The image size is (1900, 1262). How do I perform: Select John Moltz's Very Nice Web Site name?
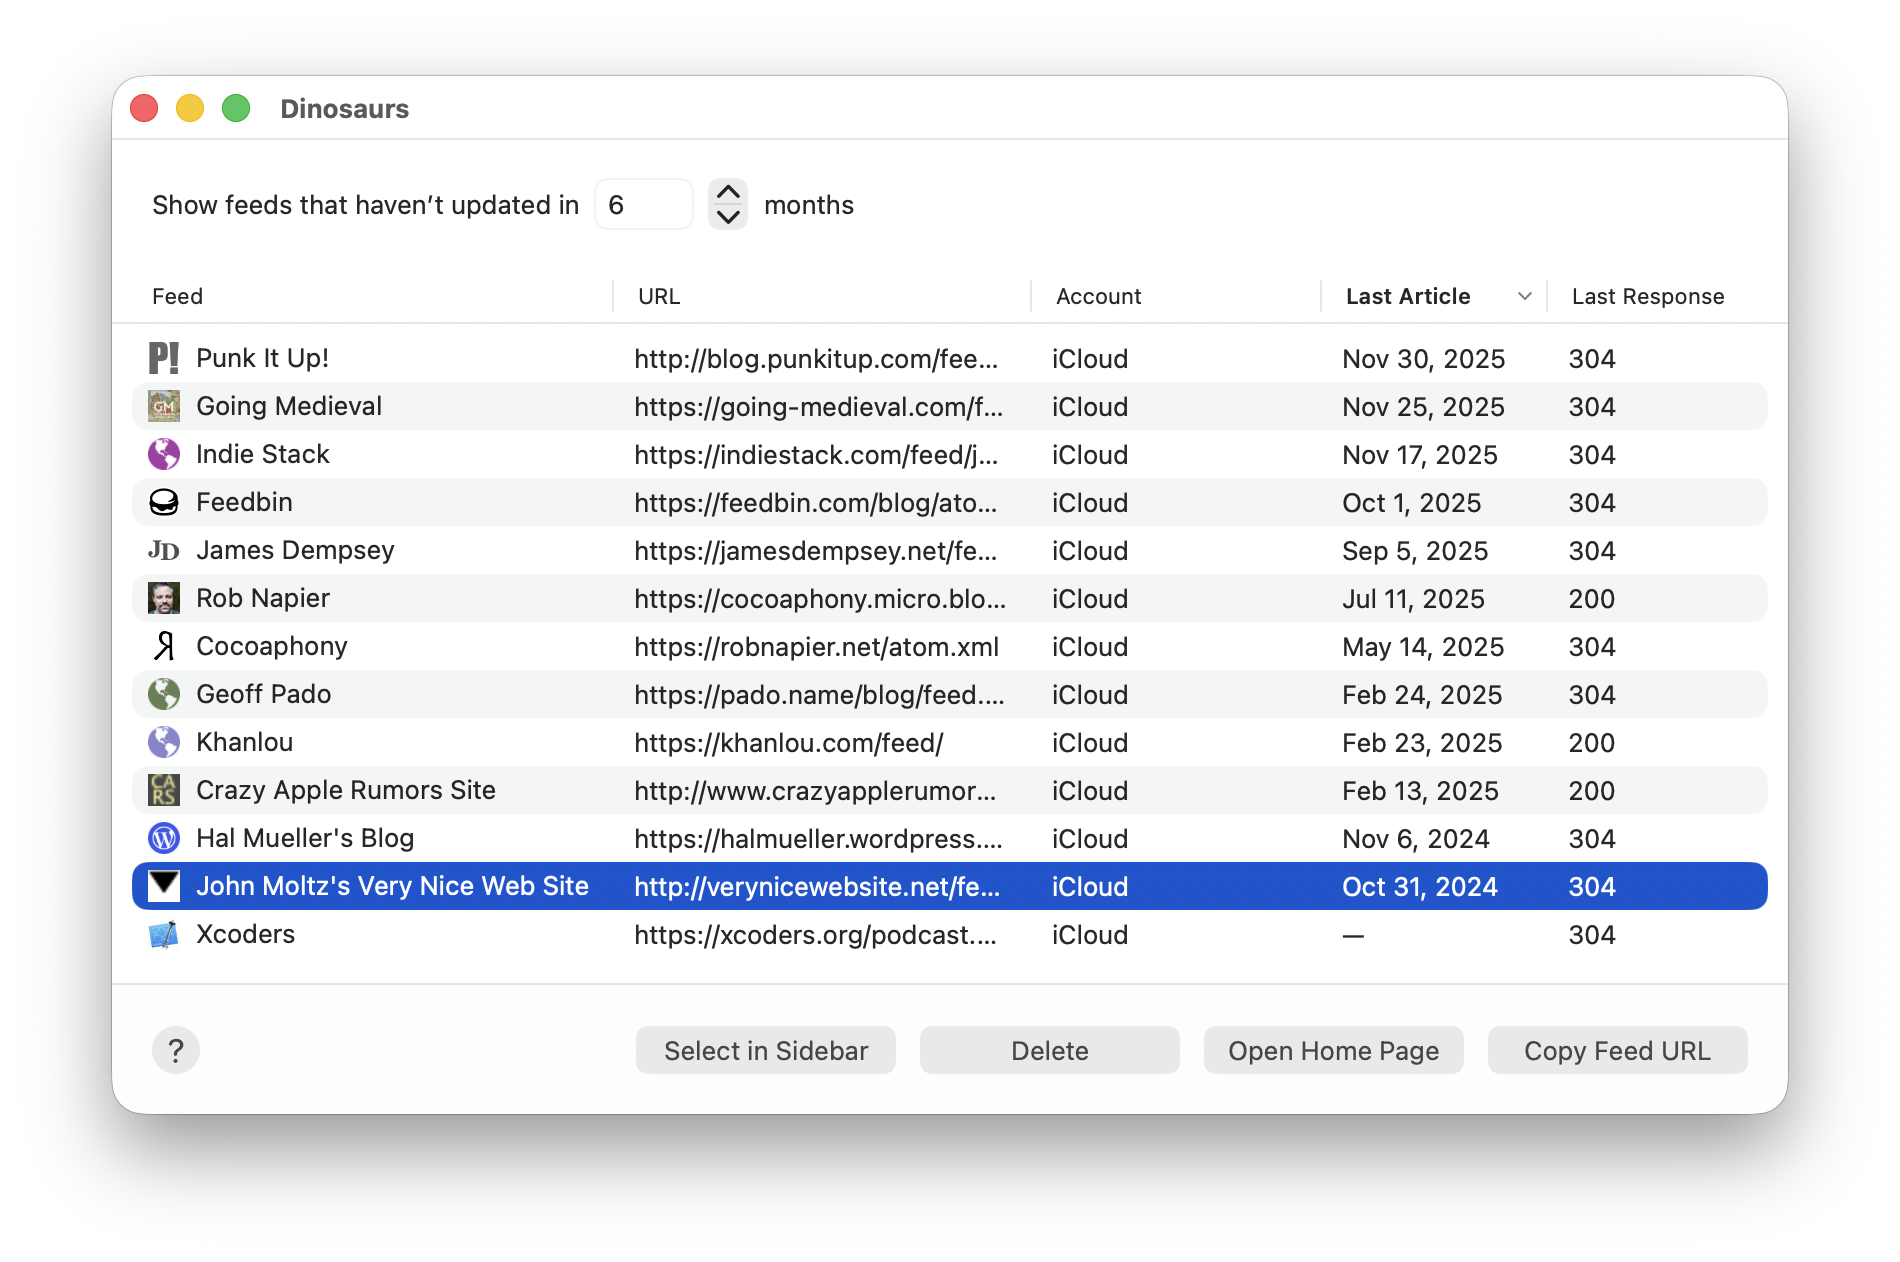[392, 886]
